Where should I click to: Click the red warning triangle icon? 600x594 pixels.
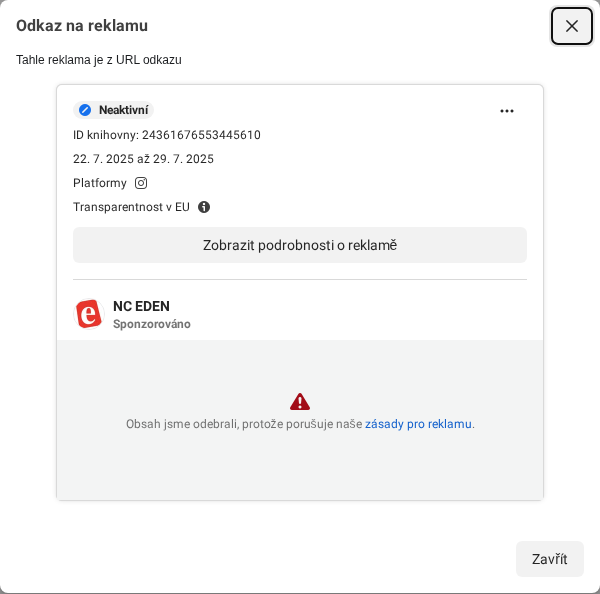click(300, 401)
